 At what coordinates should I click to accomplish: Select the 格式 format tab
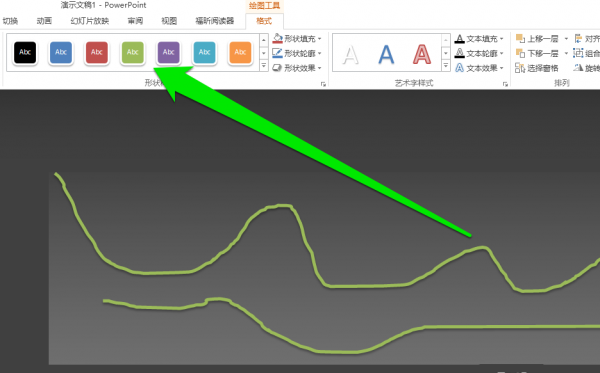[264, 21]
